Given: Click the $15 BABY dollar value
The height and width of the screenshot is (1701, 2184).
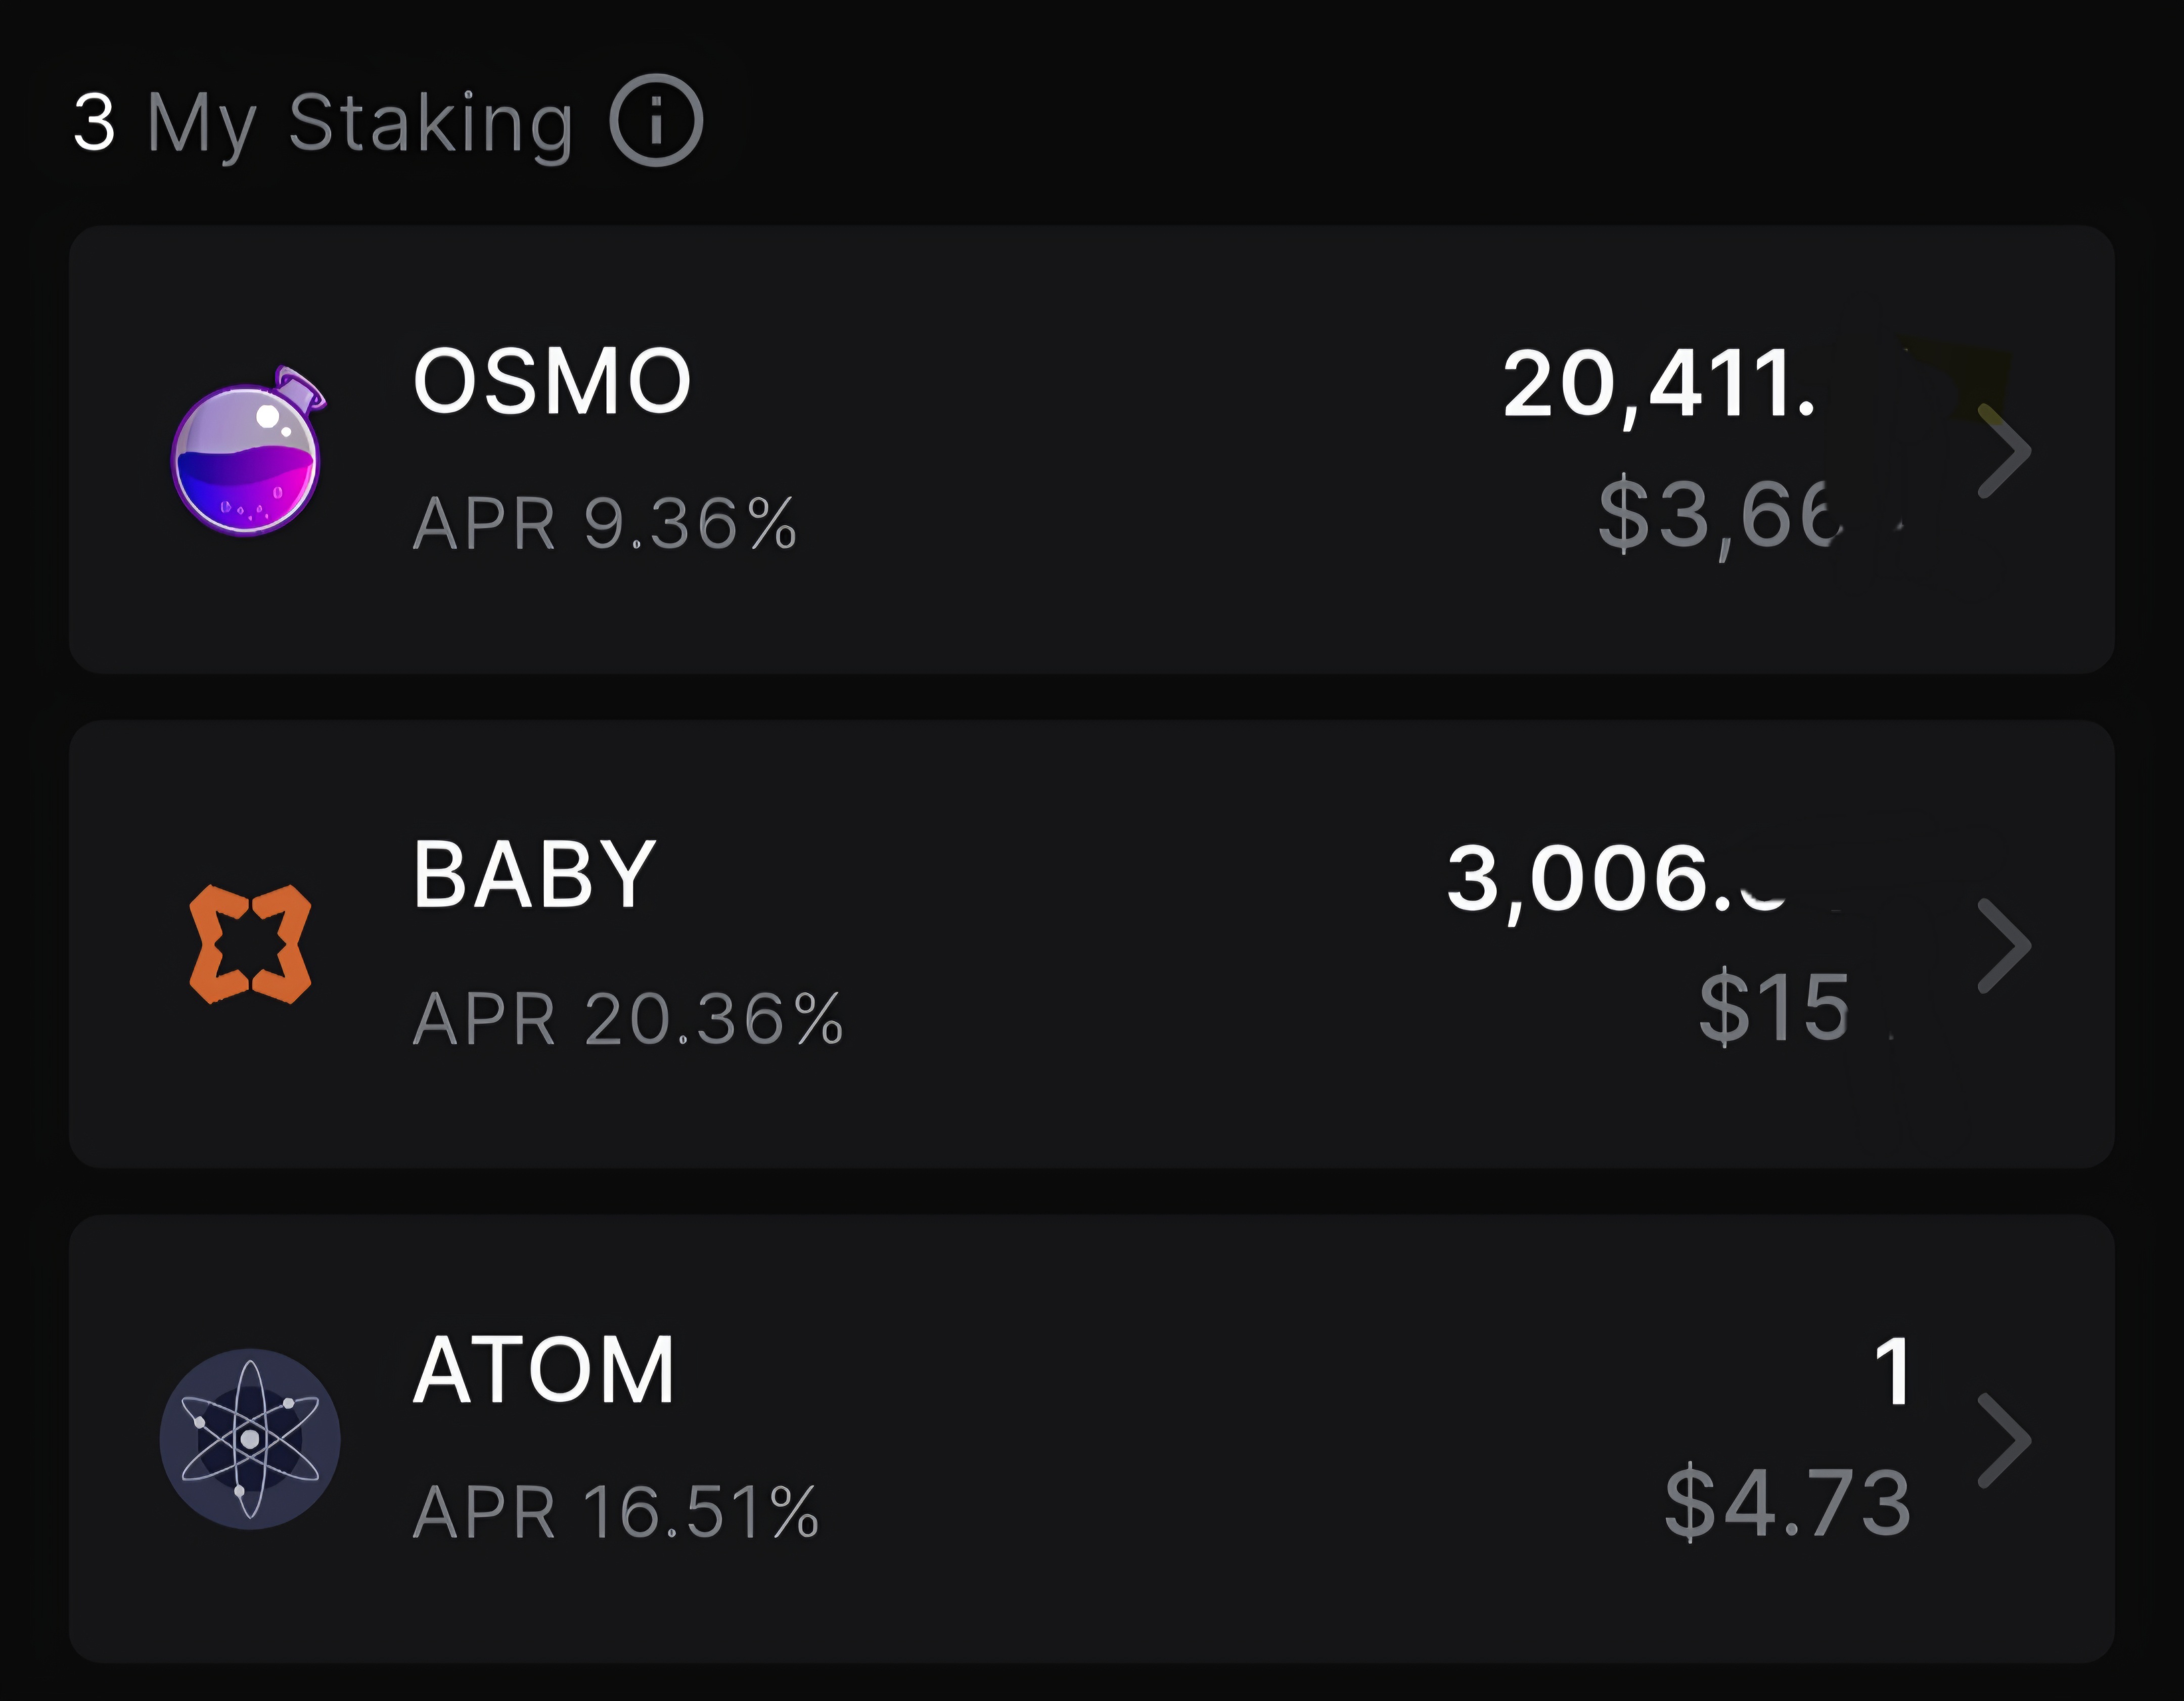Looking at the screenshot, I should (1774, 1007).
